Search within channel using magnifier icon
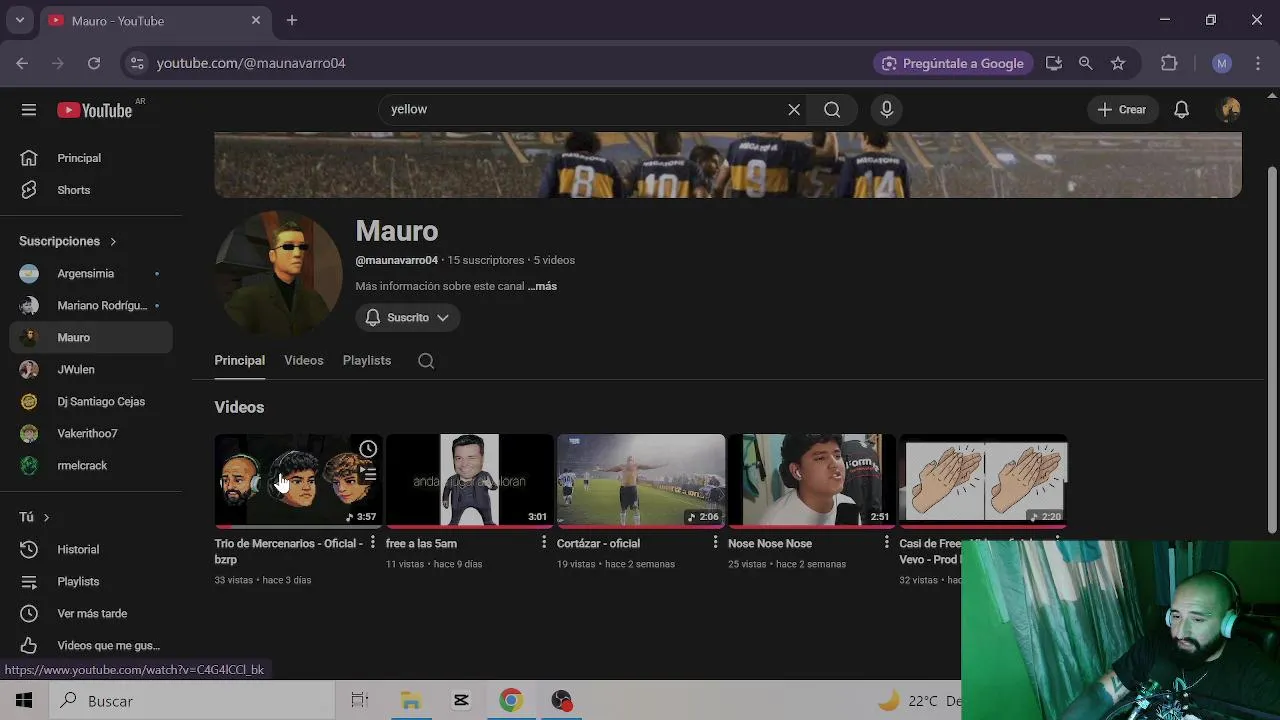 click(x=426, y=361)
